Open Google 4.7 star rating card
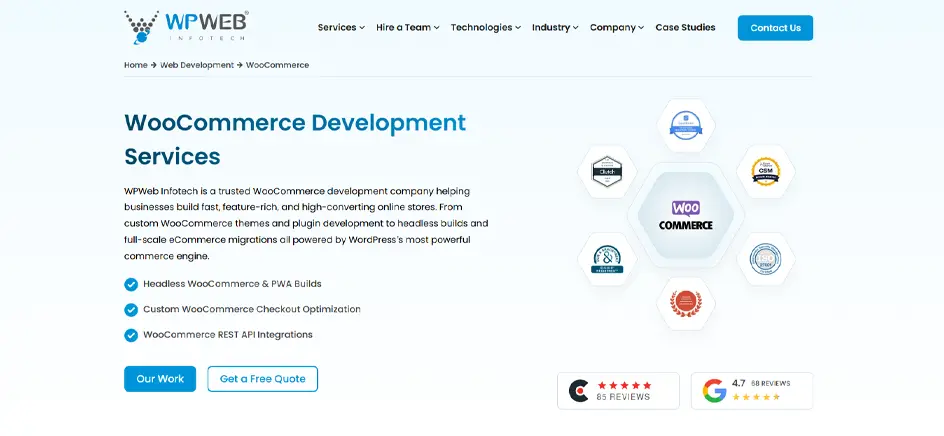The image size is (944, 436). tap(751, 391)
